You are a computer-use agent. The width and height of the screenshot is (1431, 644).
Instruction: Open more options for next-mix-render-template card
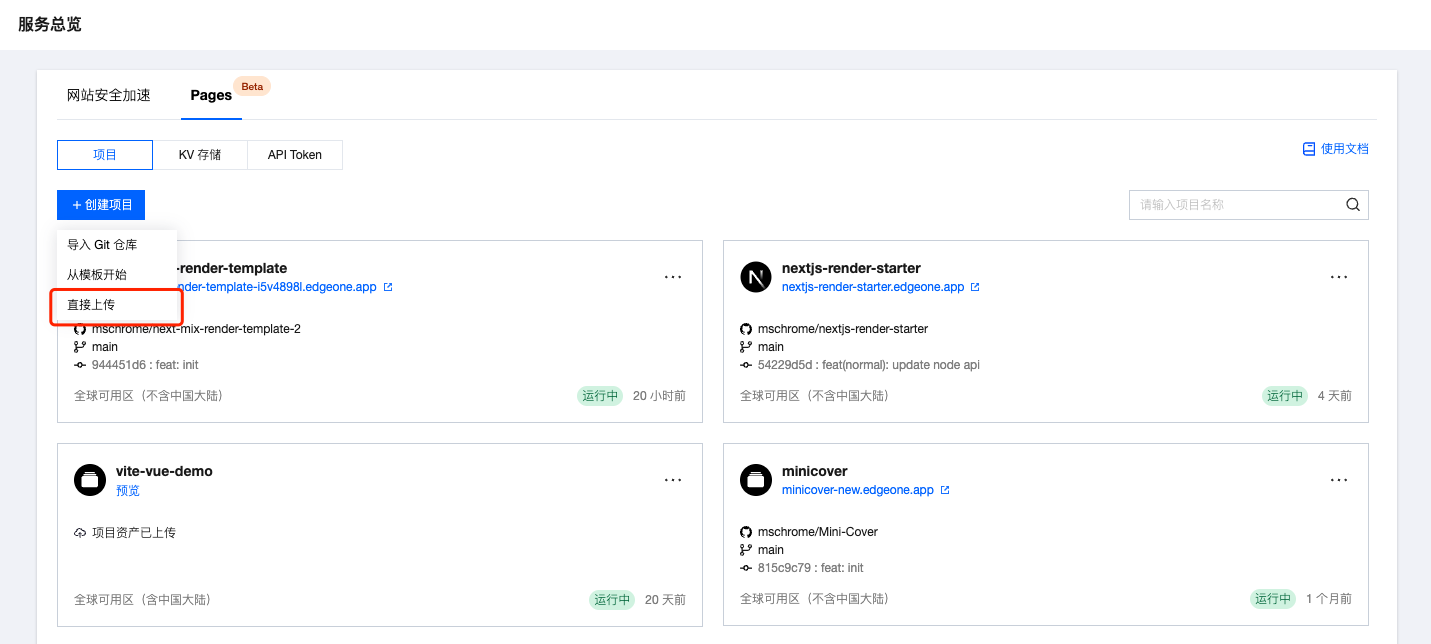tap(673, 277)
